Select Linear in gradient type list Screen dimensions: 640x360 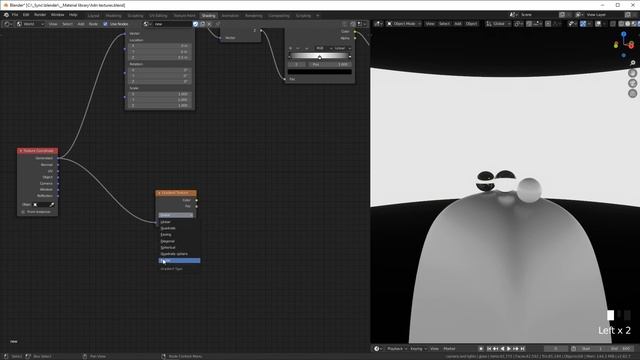pyautogui.click(x=179, y=222)
